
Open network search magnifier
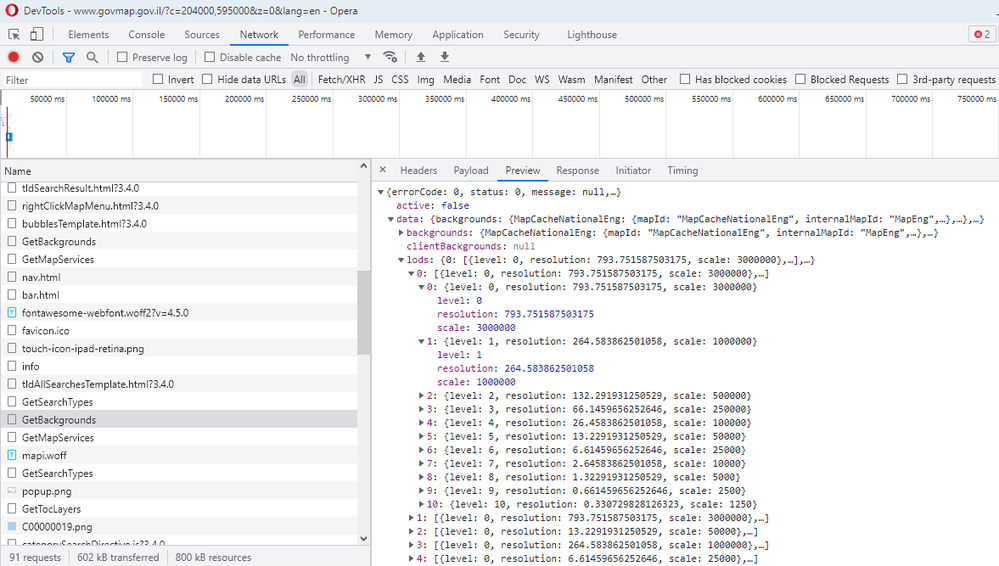[x=92, y=57]
